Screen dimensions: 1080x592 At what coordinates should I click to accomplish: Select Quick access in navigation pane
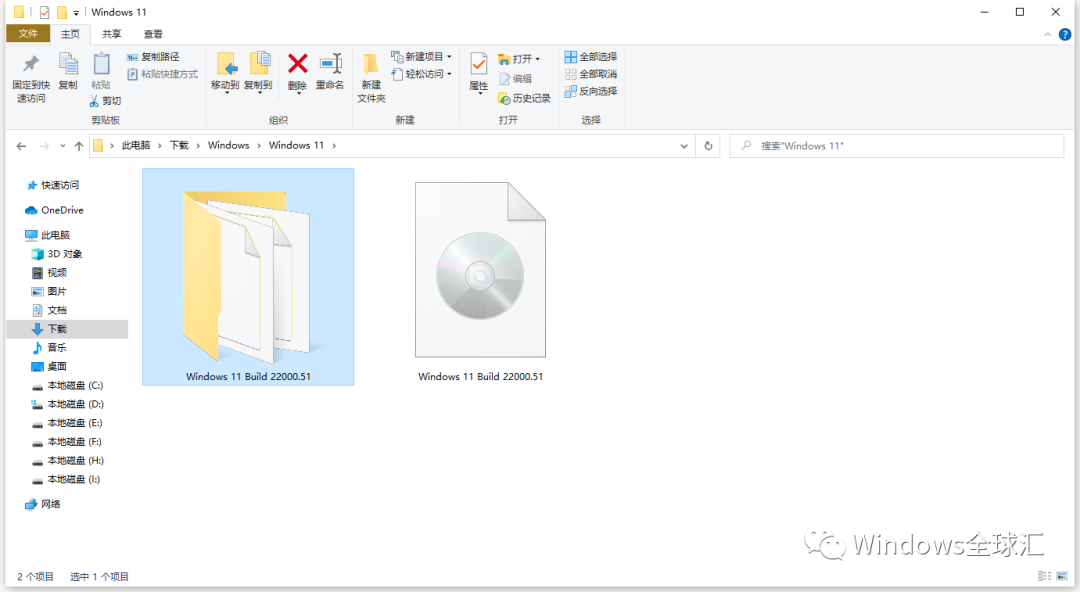point(52,185)
